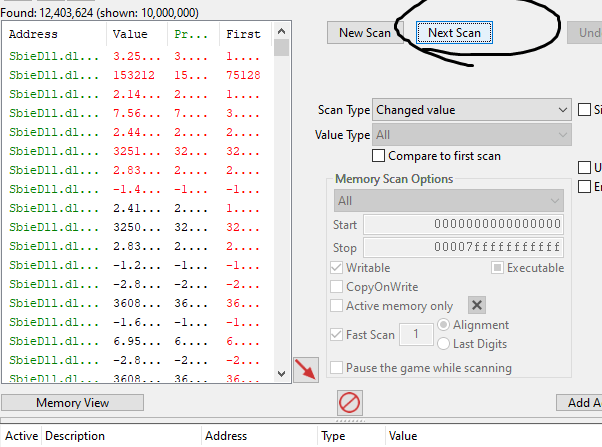The image size is (602, 447).
Task: Click the results list scrollbar thumb
Action: tap(281, 48)
